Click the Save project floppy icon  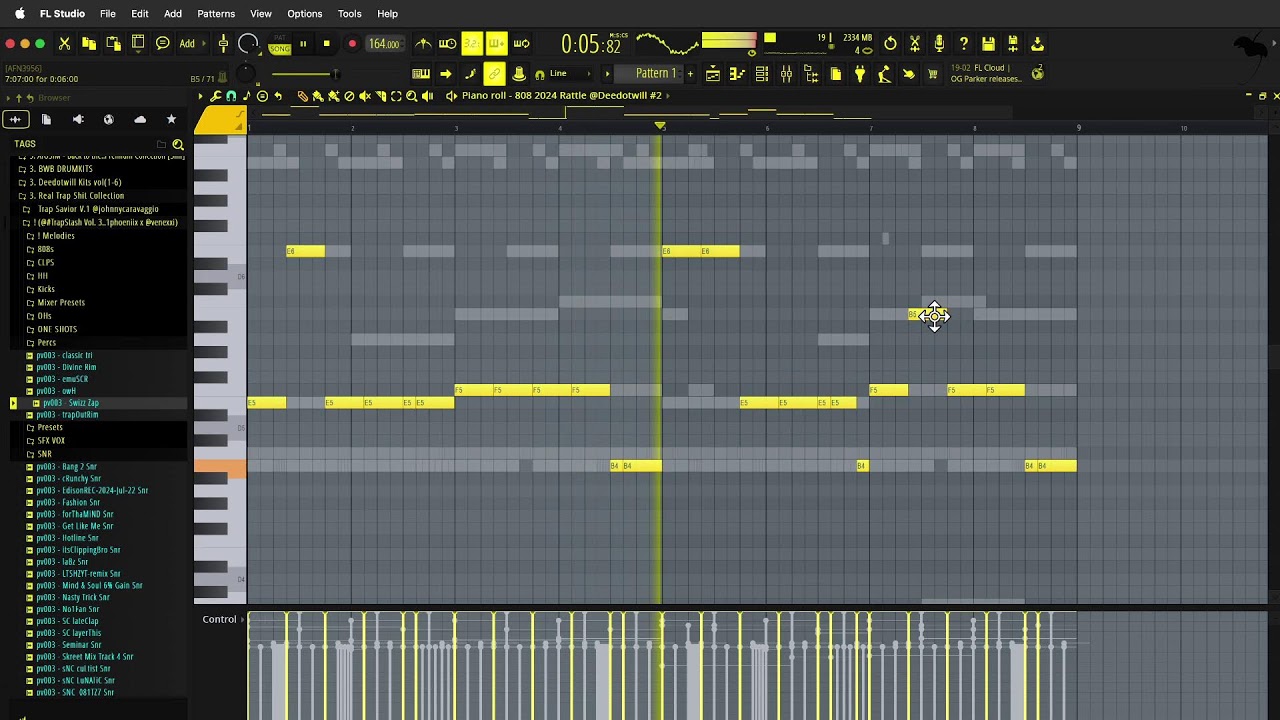(988, 44)
